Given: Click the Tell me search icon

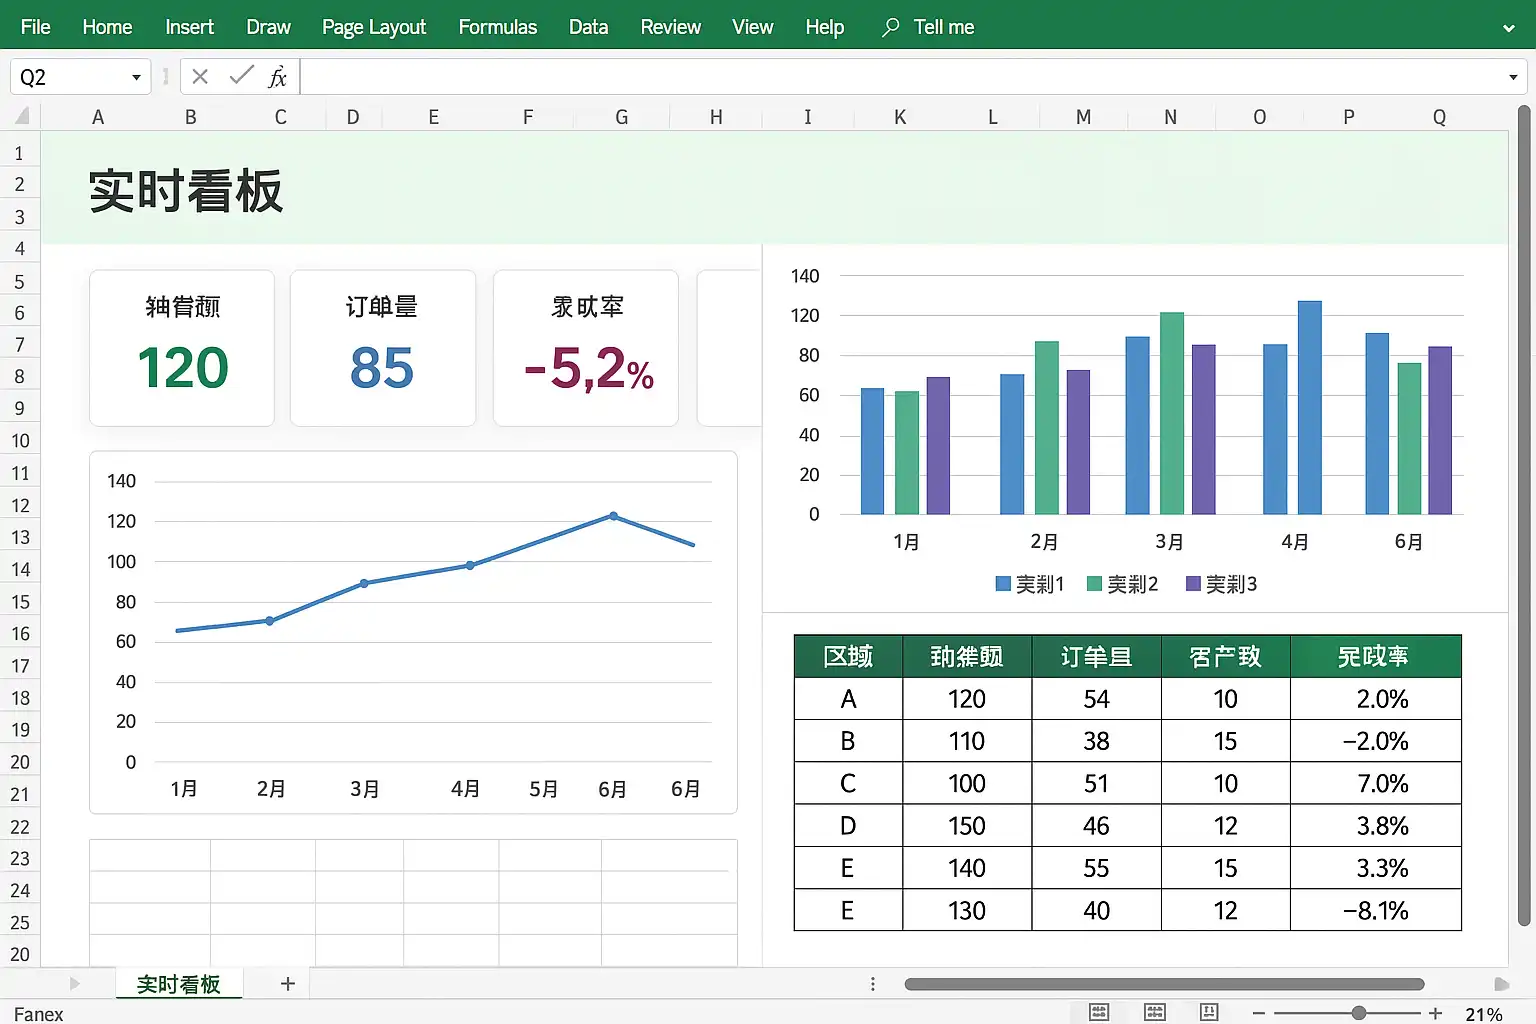Looking at the screenshot, I should [890, 27].
